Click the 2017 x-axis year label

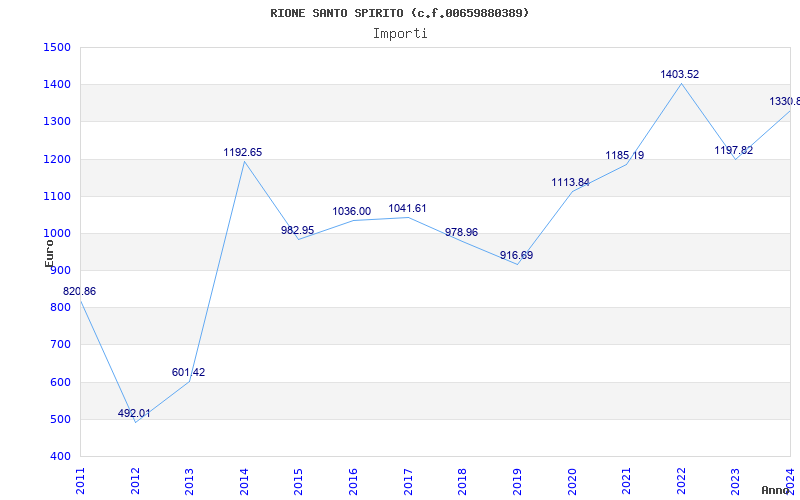[408, 481]
